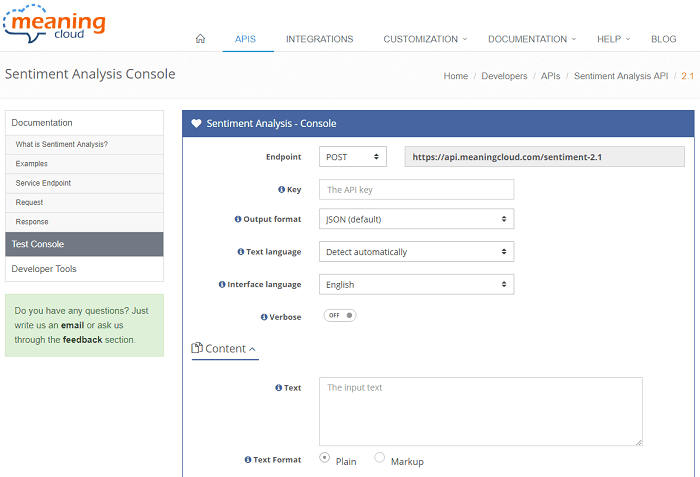Screen dimensions: 700x477
Task: Click the info icon beside Text language
Action: [x=241, y=251]
